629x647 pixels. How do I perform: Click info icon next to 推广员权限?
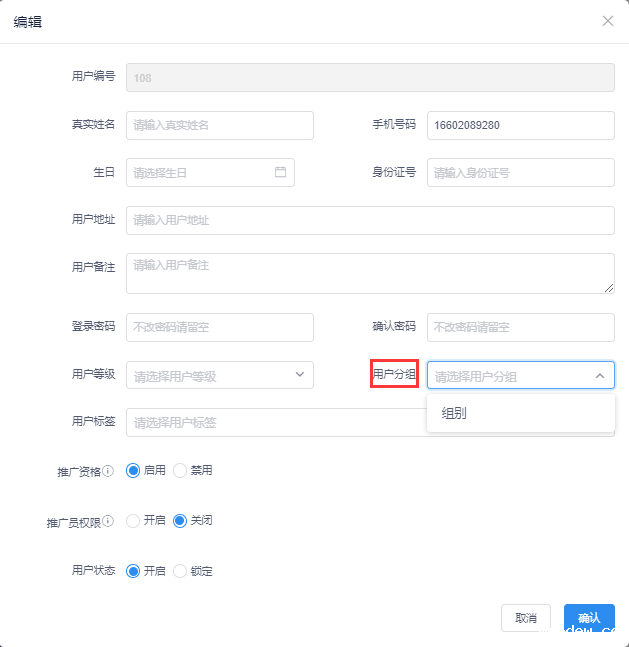[108, 521]
